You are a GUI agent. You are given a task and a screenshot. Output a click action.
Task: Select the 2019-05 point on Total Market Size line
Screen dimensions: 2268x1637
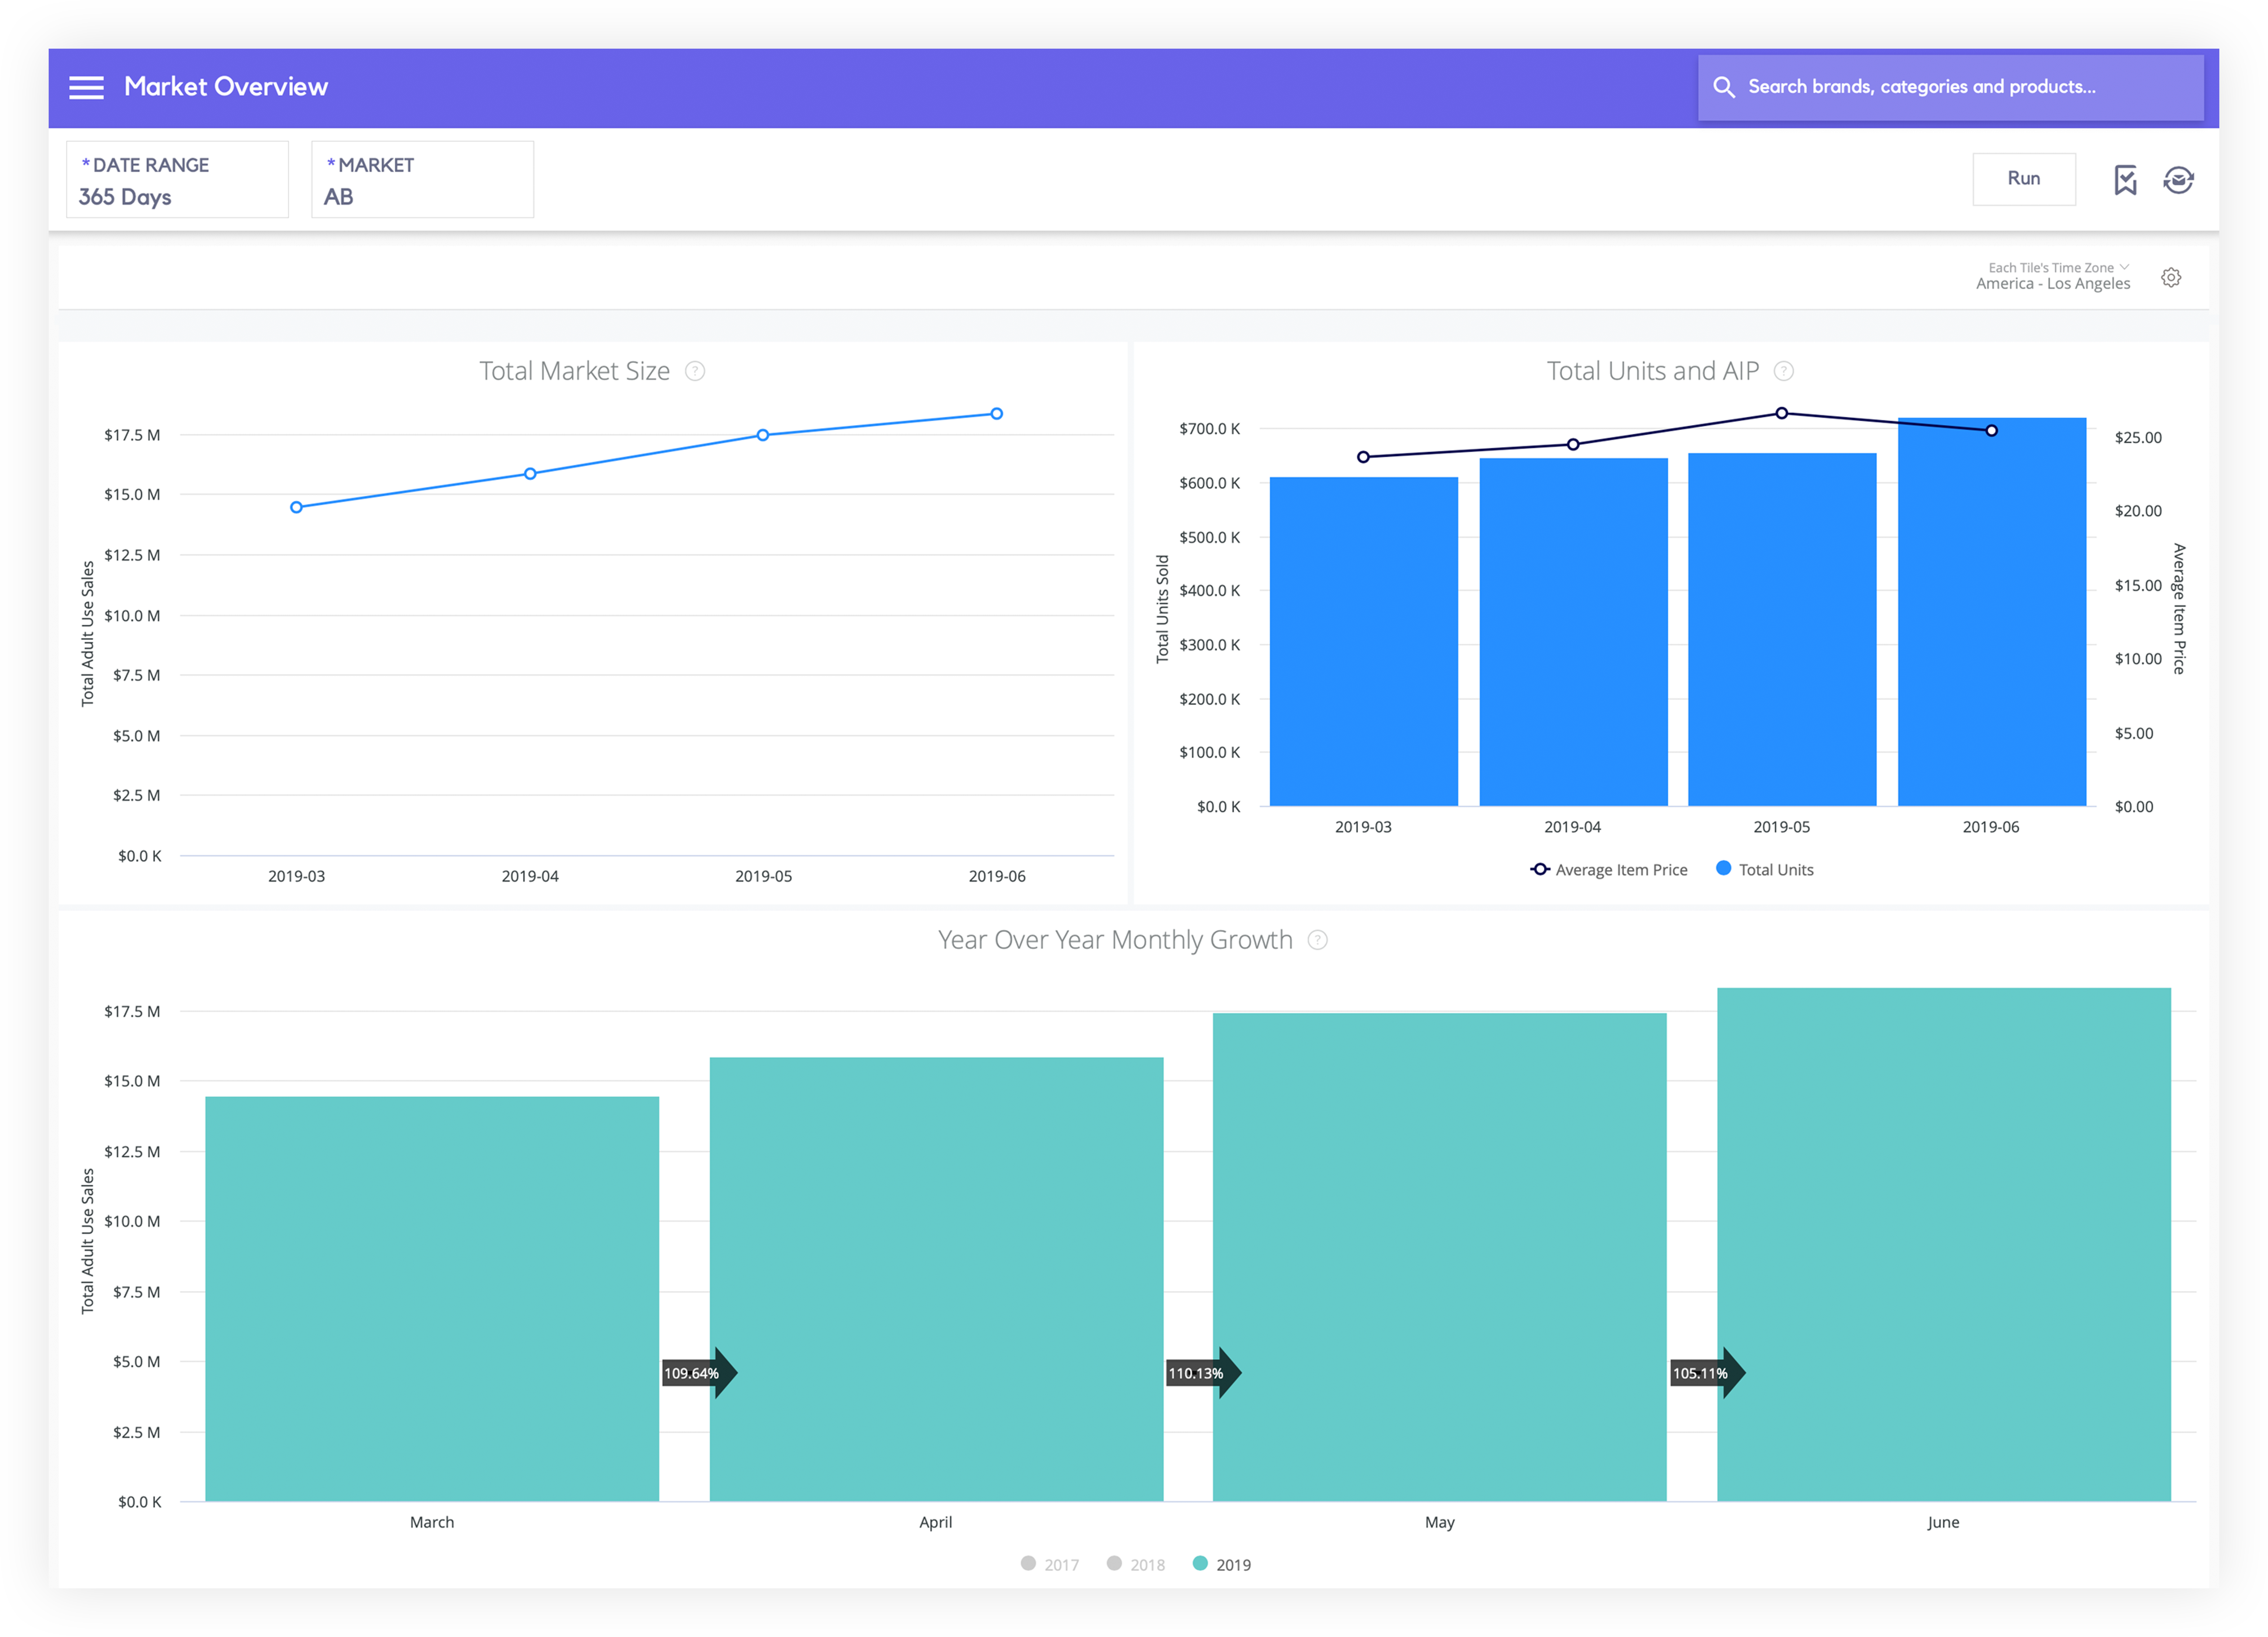coord(763,435)
